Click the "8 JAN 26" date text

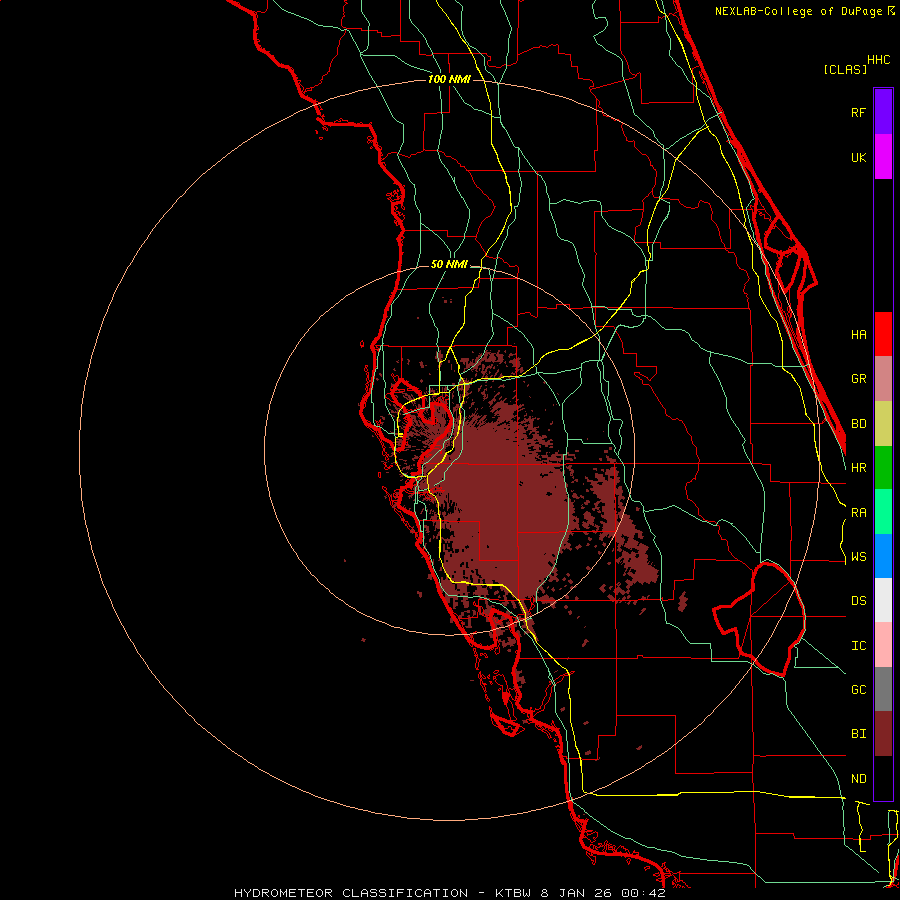578,893
